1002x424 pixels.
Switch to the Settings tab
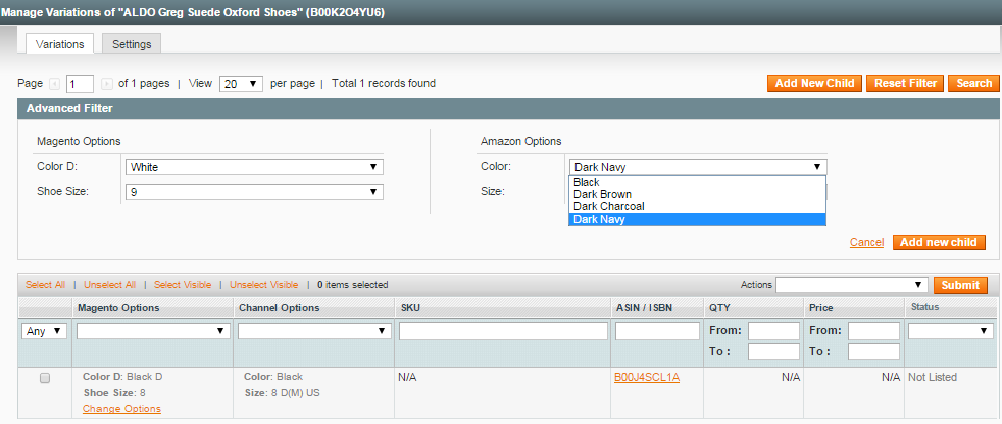click(x=131, y=44)
